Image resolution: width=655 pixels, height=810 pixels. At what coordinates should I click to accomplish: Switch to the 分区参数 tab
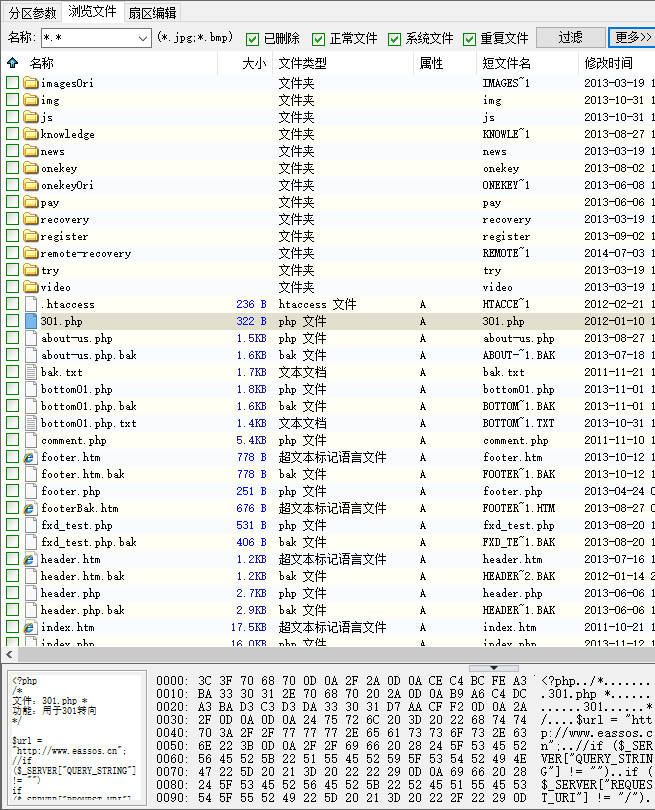(32, 12)
